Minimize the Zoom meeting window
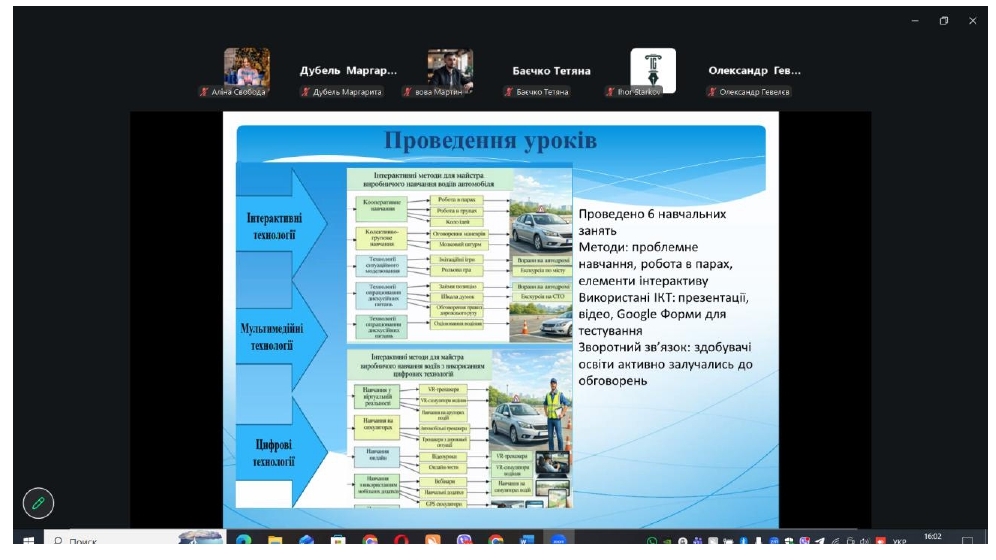Screen dimensions: 996x560 (x=915, y=21)
